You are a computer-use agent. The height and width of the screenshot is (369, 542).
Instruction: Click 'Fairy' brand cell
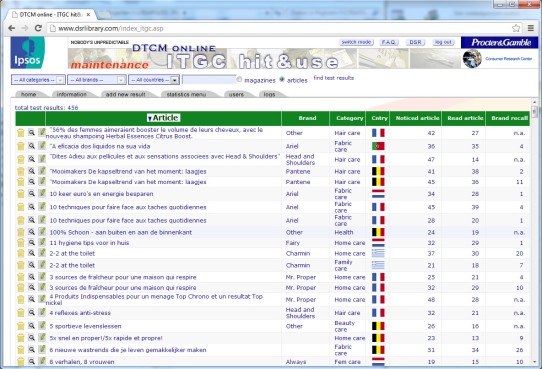coord(293,243)
